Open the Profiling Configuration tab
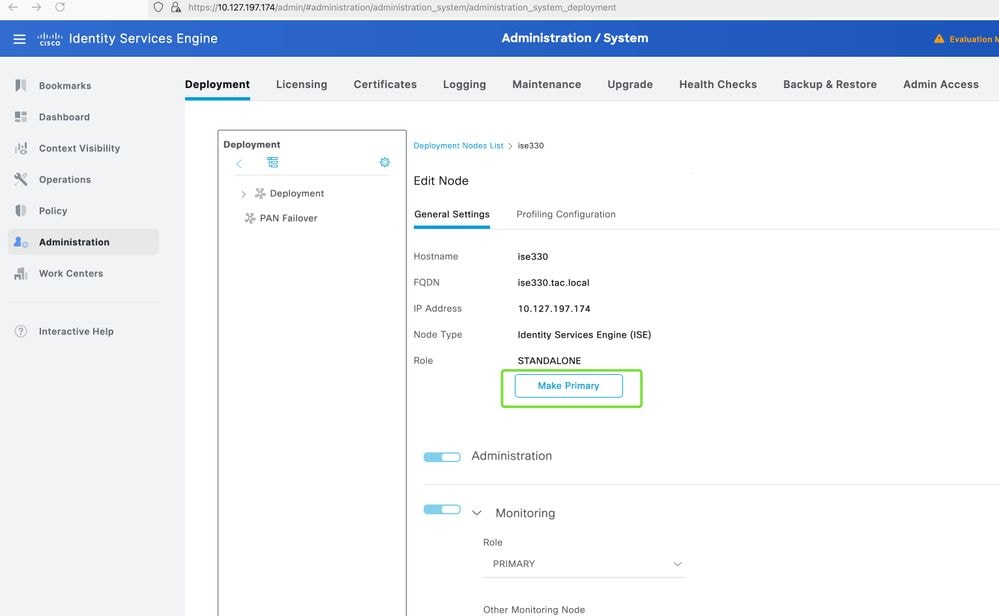 click(x=565, y=214)
